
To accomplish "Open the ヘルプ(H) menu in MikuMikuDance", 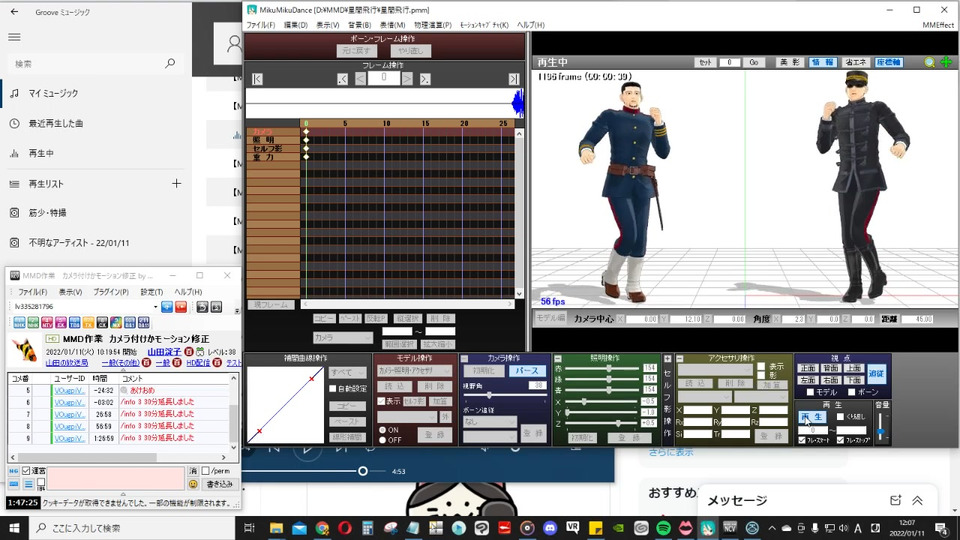I will [x=531, y=25].
